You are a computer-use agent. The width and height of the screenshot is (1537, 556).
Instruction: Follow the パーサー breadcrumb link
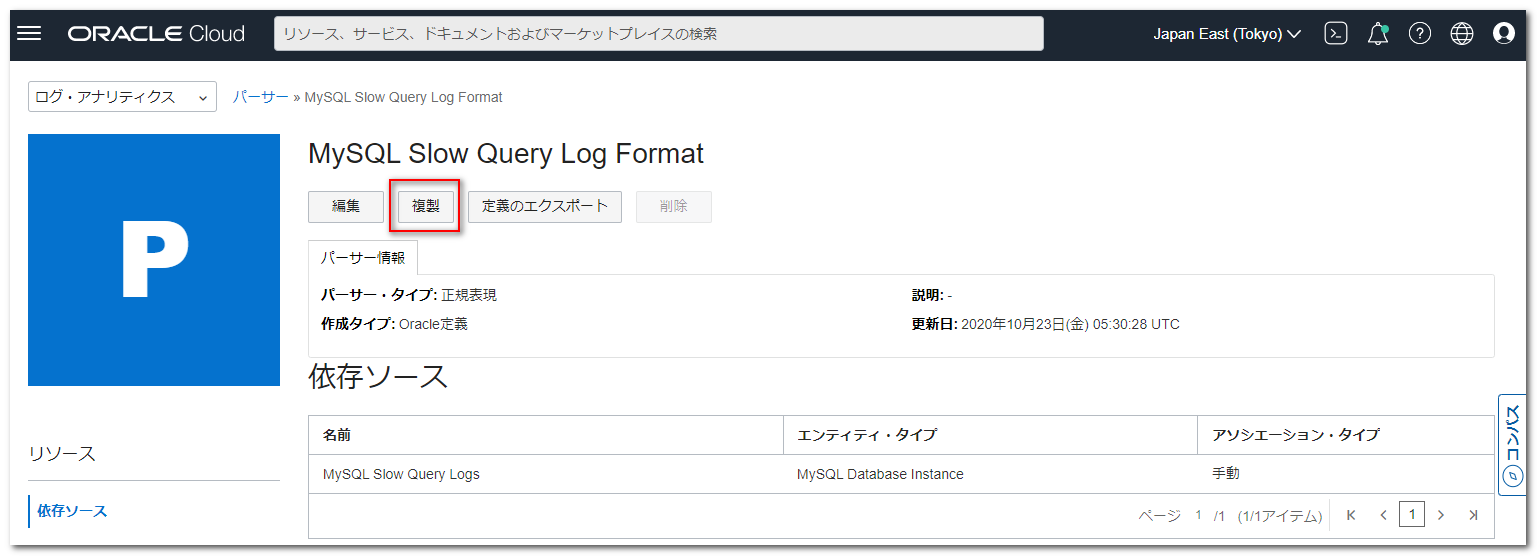pos(261,97)
